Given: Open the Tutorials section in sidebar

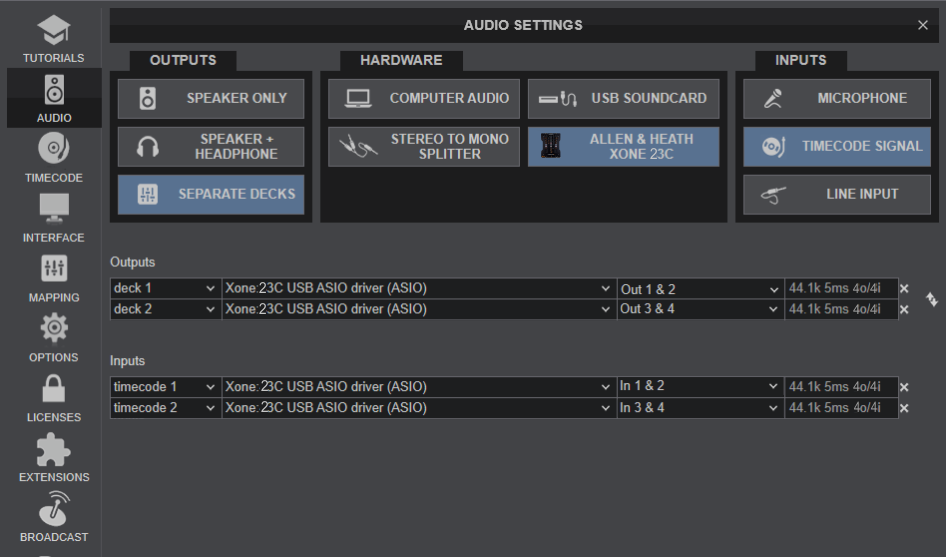Looking at the screenshot, I should [x=53, y=39].
